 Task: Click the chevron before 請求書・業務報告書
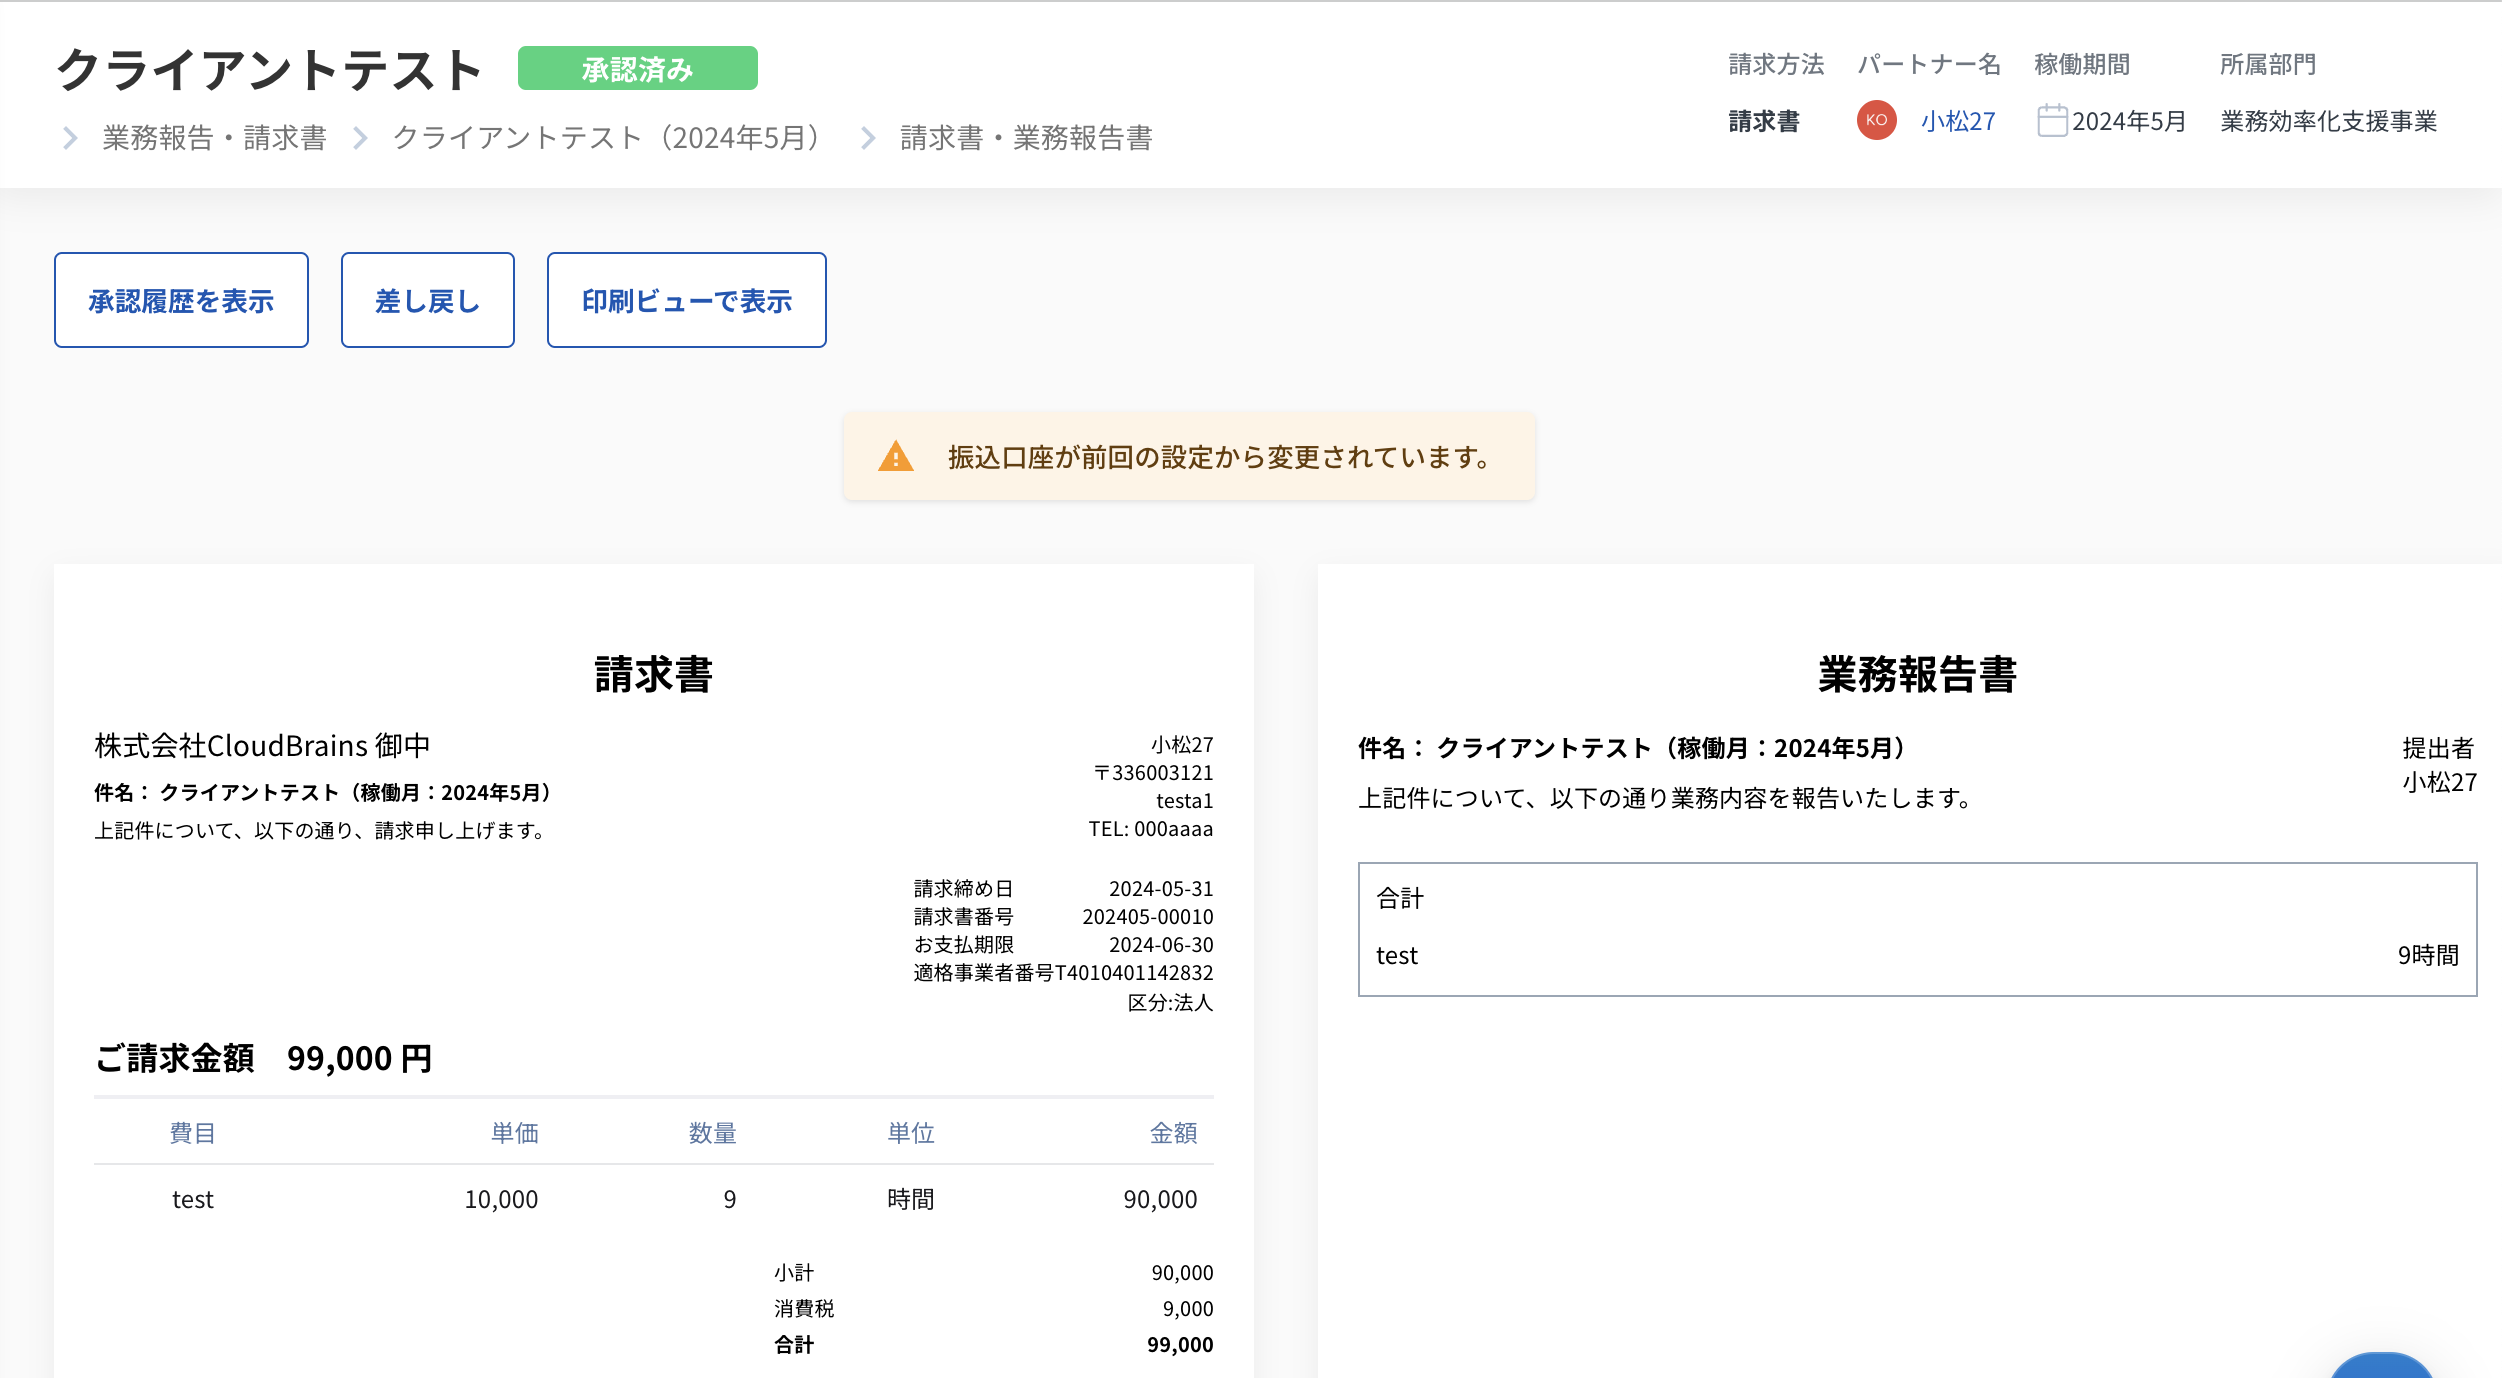coord(868,138)
